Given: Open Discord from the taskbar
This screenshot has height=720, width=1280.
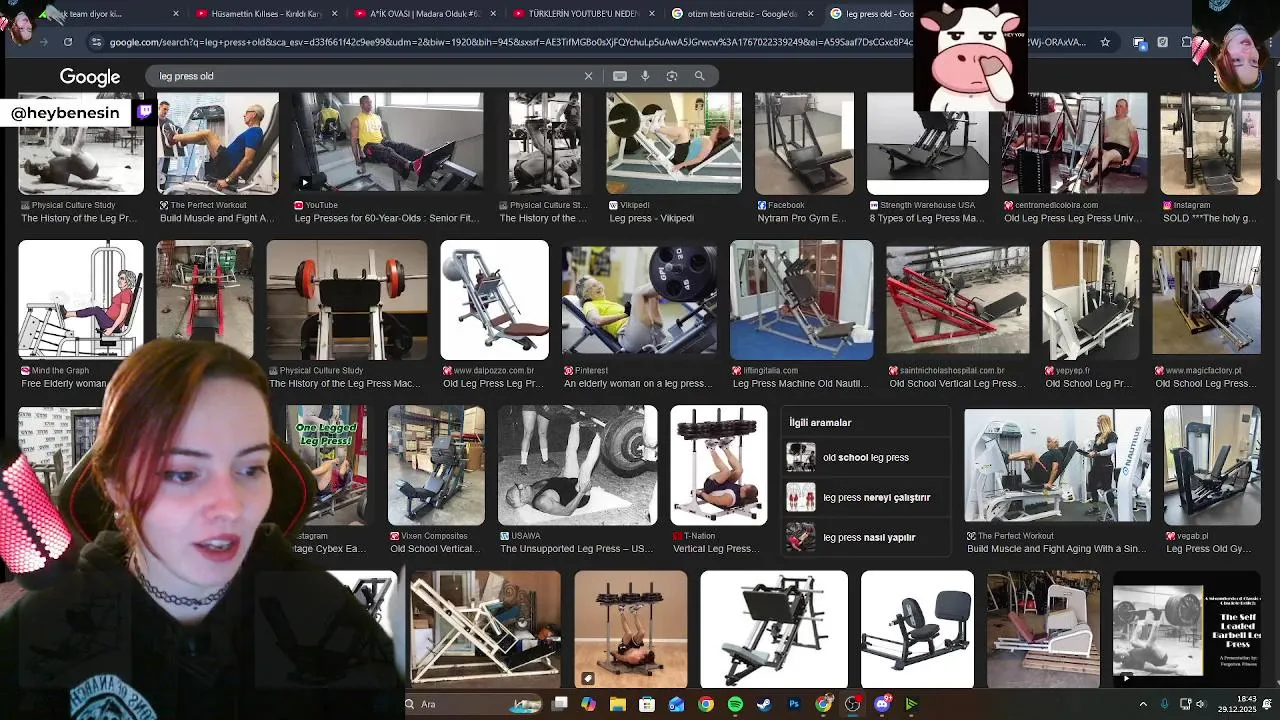Looking at the screenshot, I should point(882,704).
